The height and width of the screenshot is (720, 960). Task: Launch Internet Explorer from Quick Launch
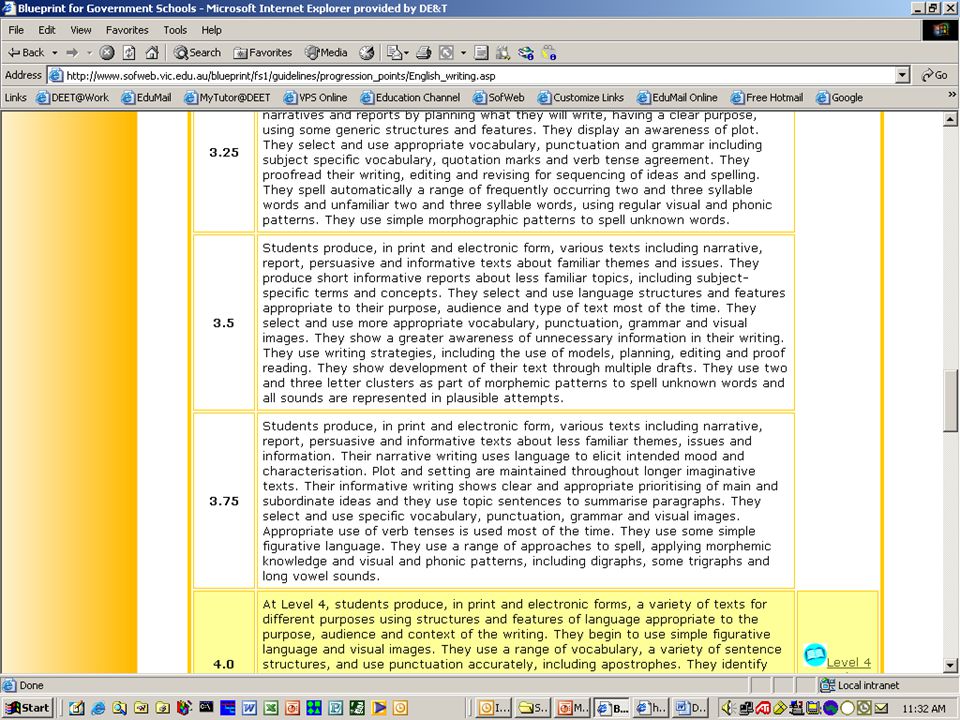(x=98, y=708)
